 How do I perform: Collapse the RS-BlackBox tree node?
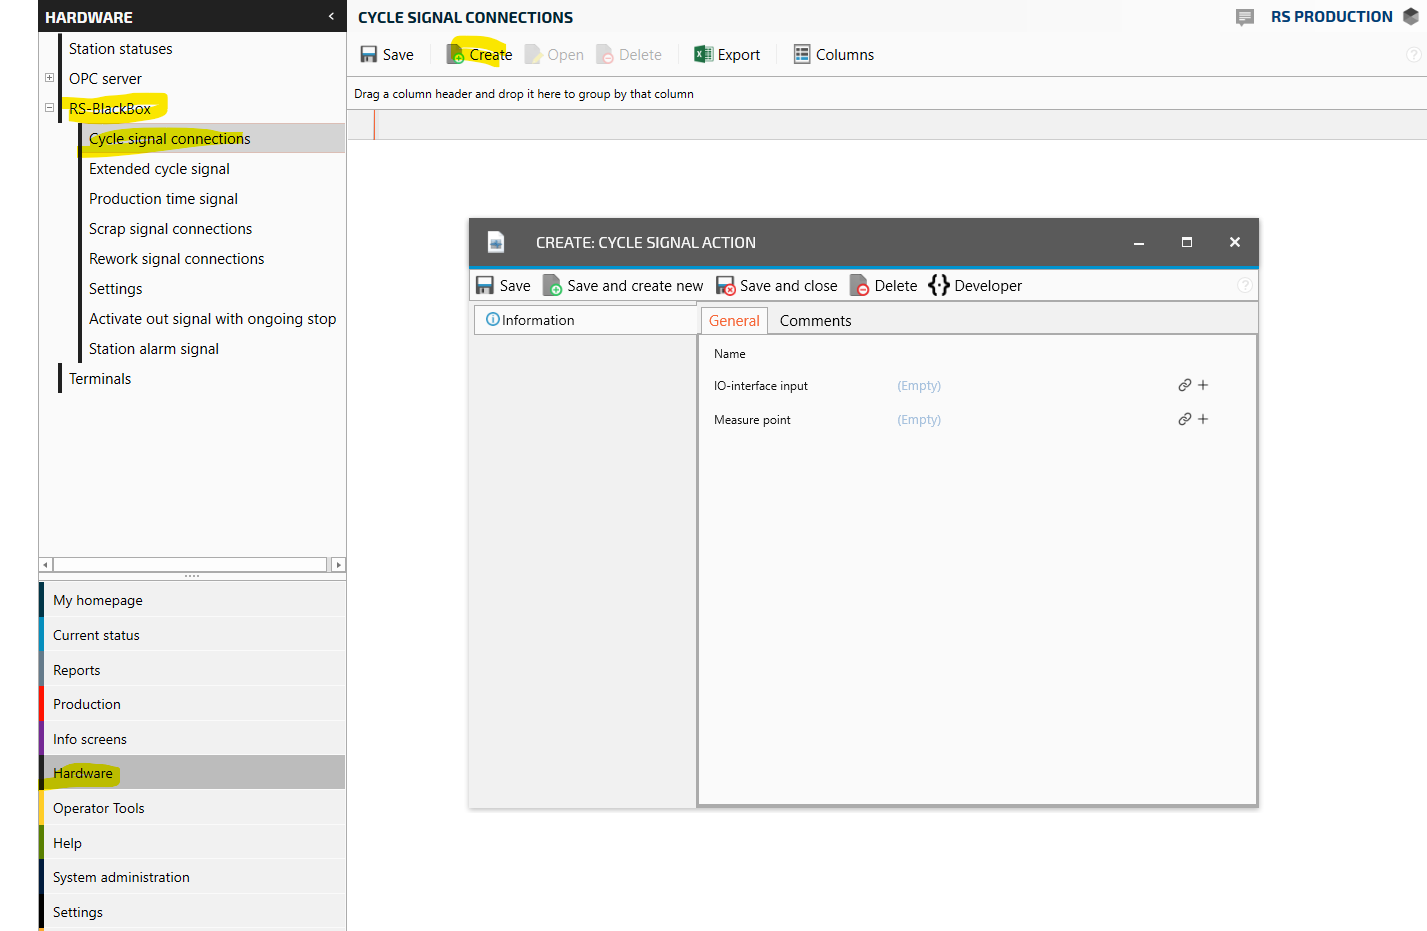pyautogui.click(x=49, y=108)
